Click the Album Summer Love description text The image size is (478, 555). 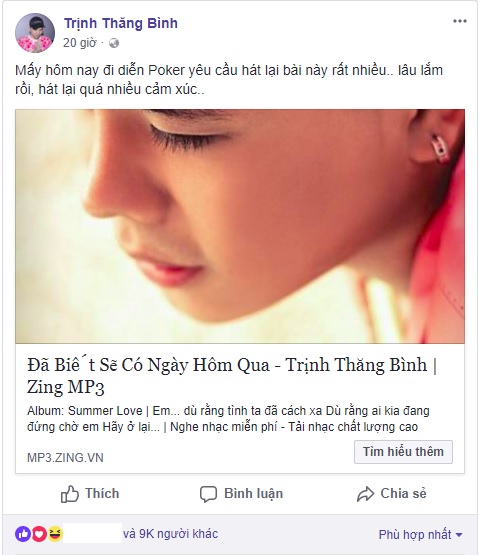228,419
